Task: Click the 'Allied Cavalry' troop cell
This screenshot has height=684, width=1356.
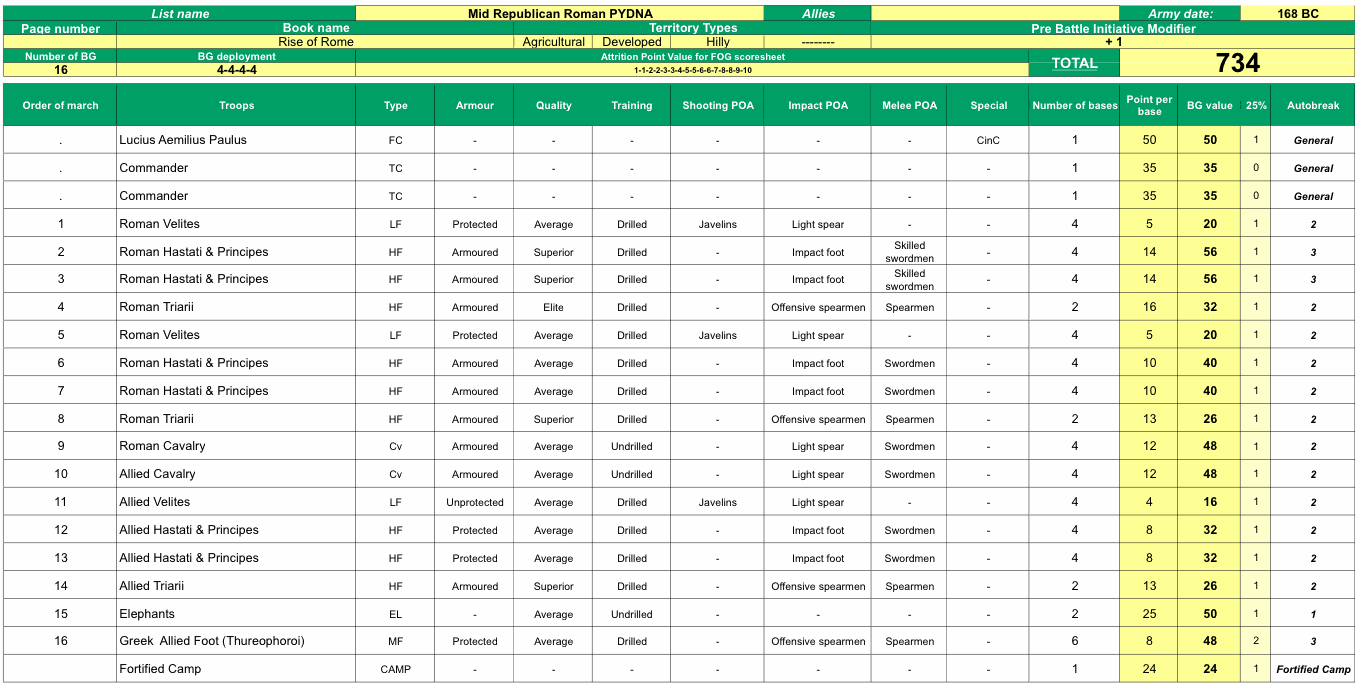Action: 236,474
